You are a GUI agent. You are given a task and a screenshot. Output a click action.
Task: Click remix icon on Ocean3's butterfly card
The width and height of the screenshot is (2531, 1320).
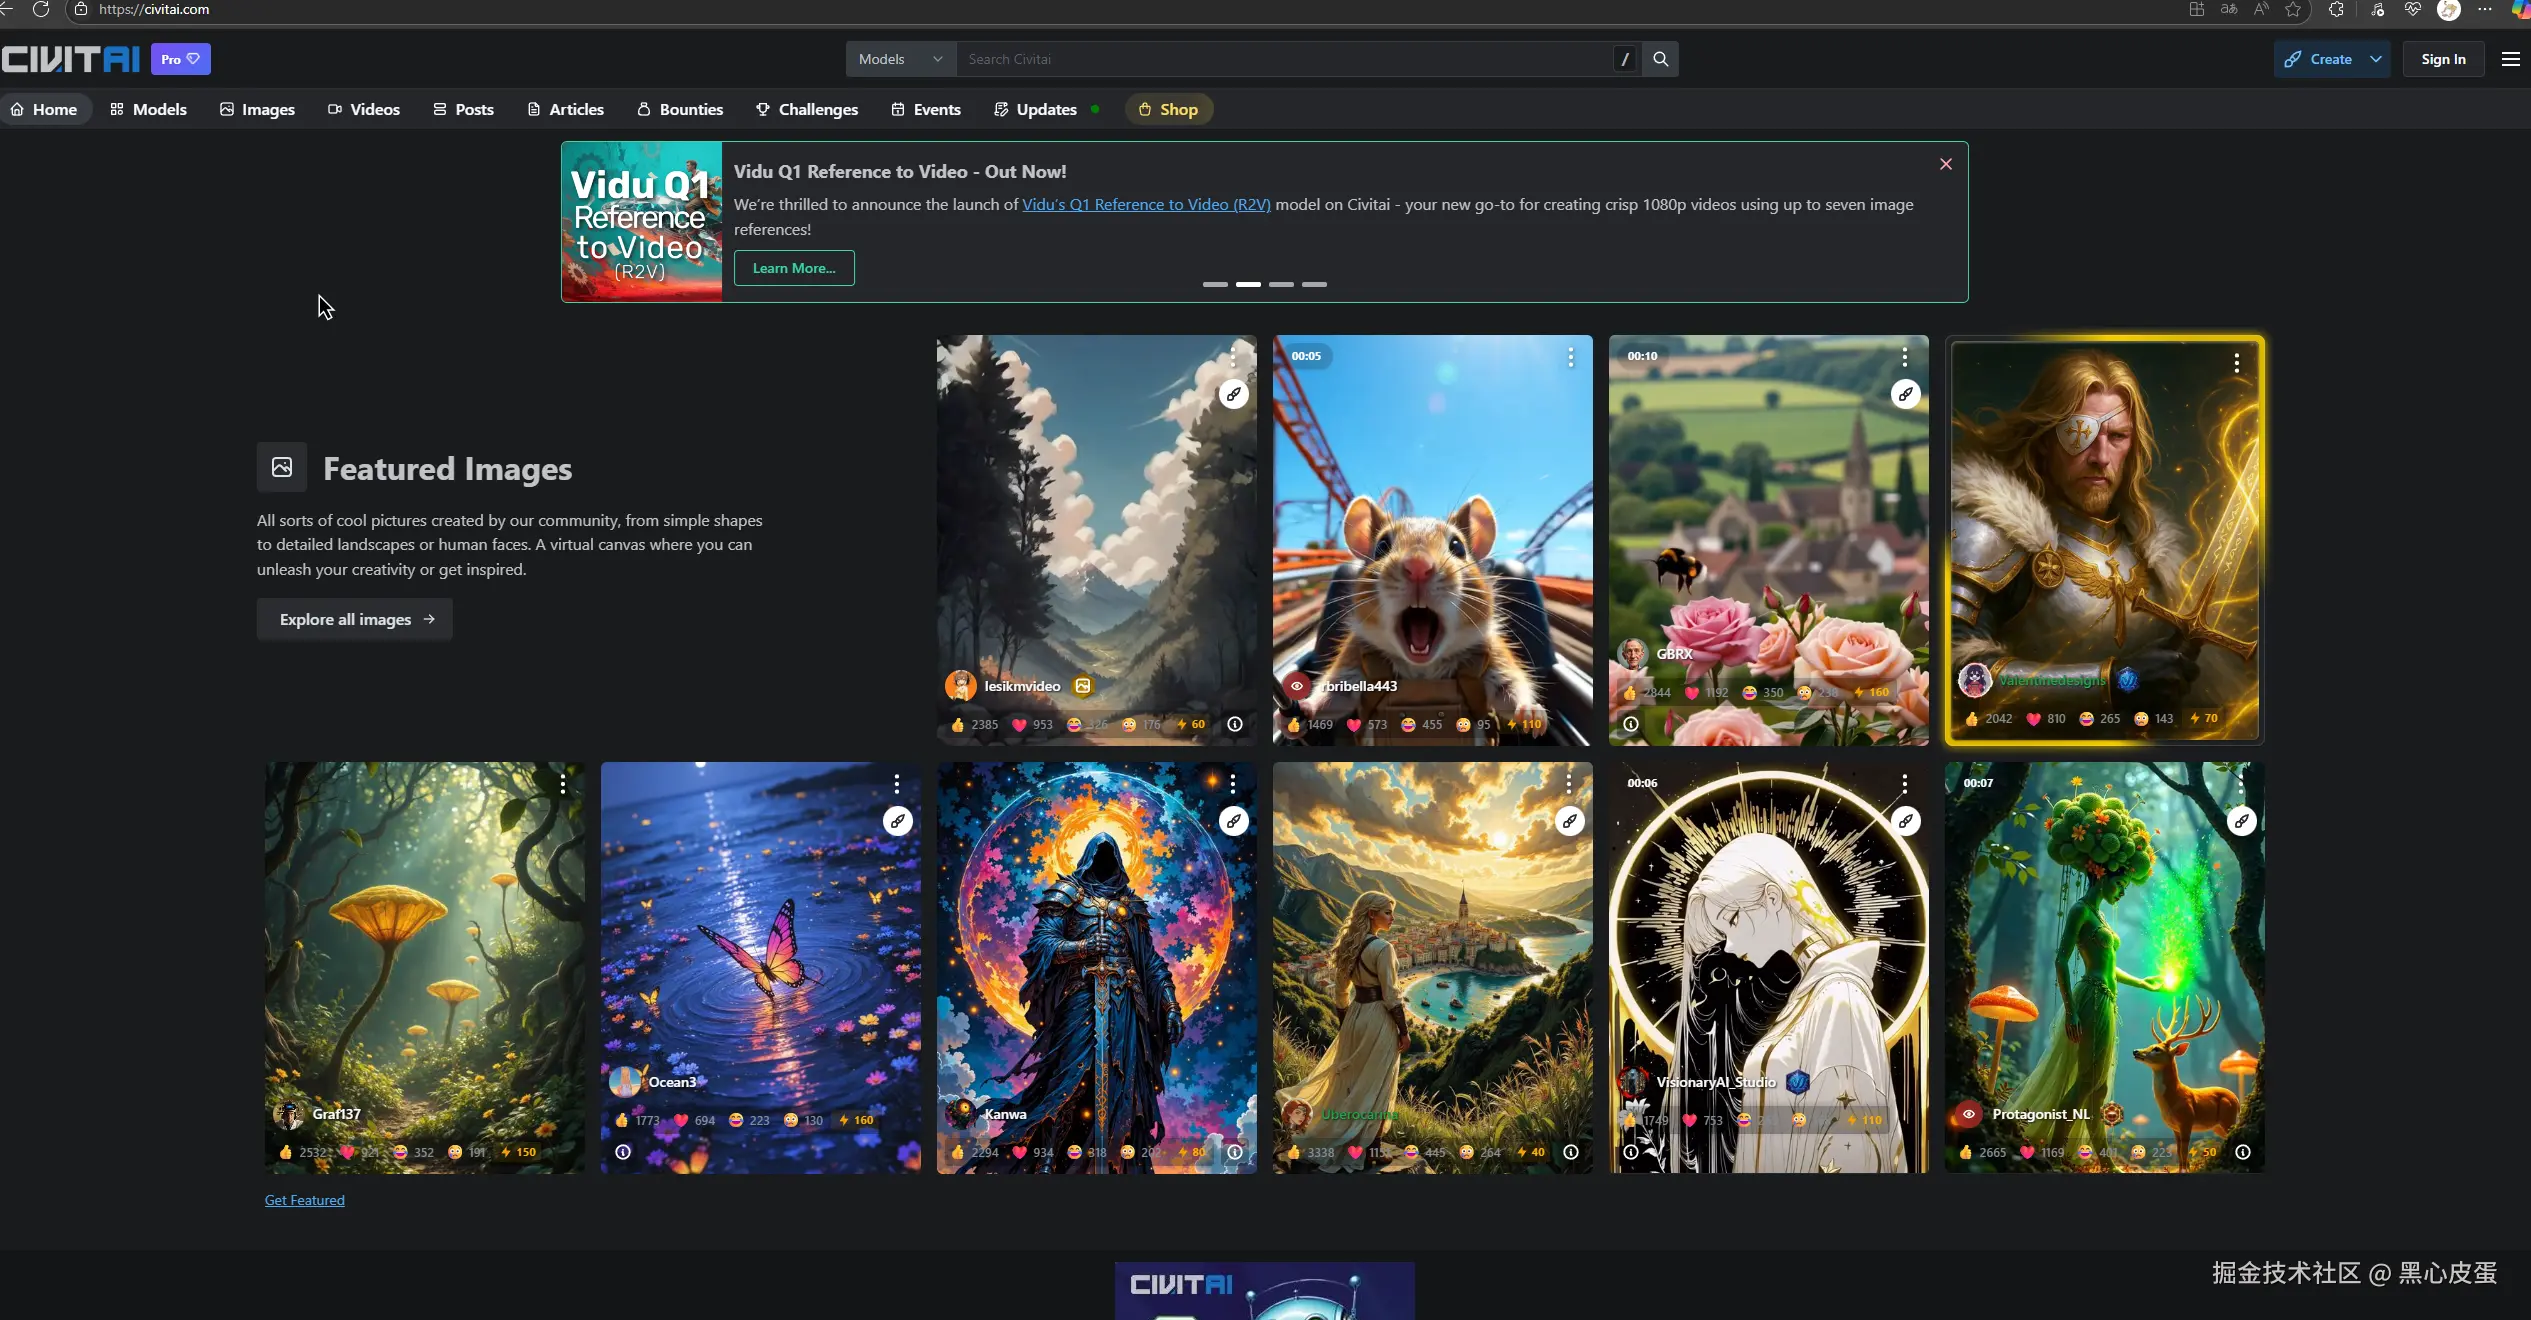(898, 821)
